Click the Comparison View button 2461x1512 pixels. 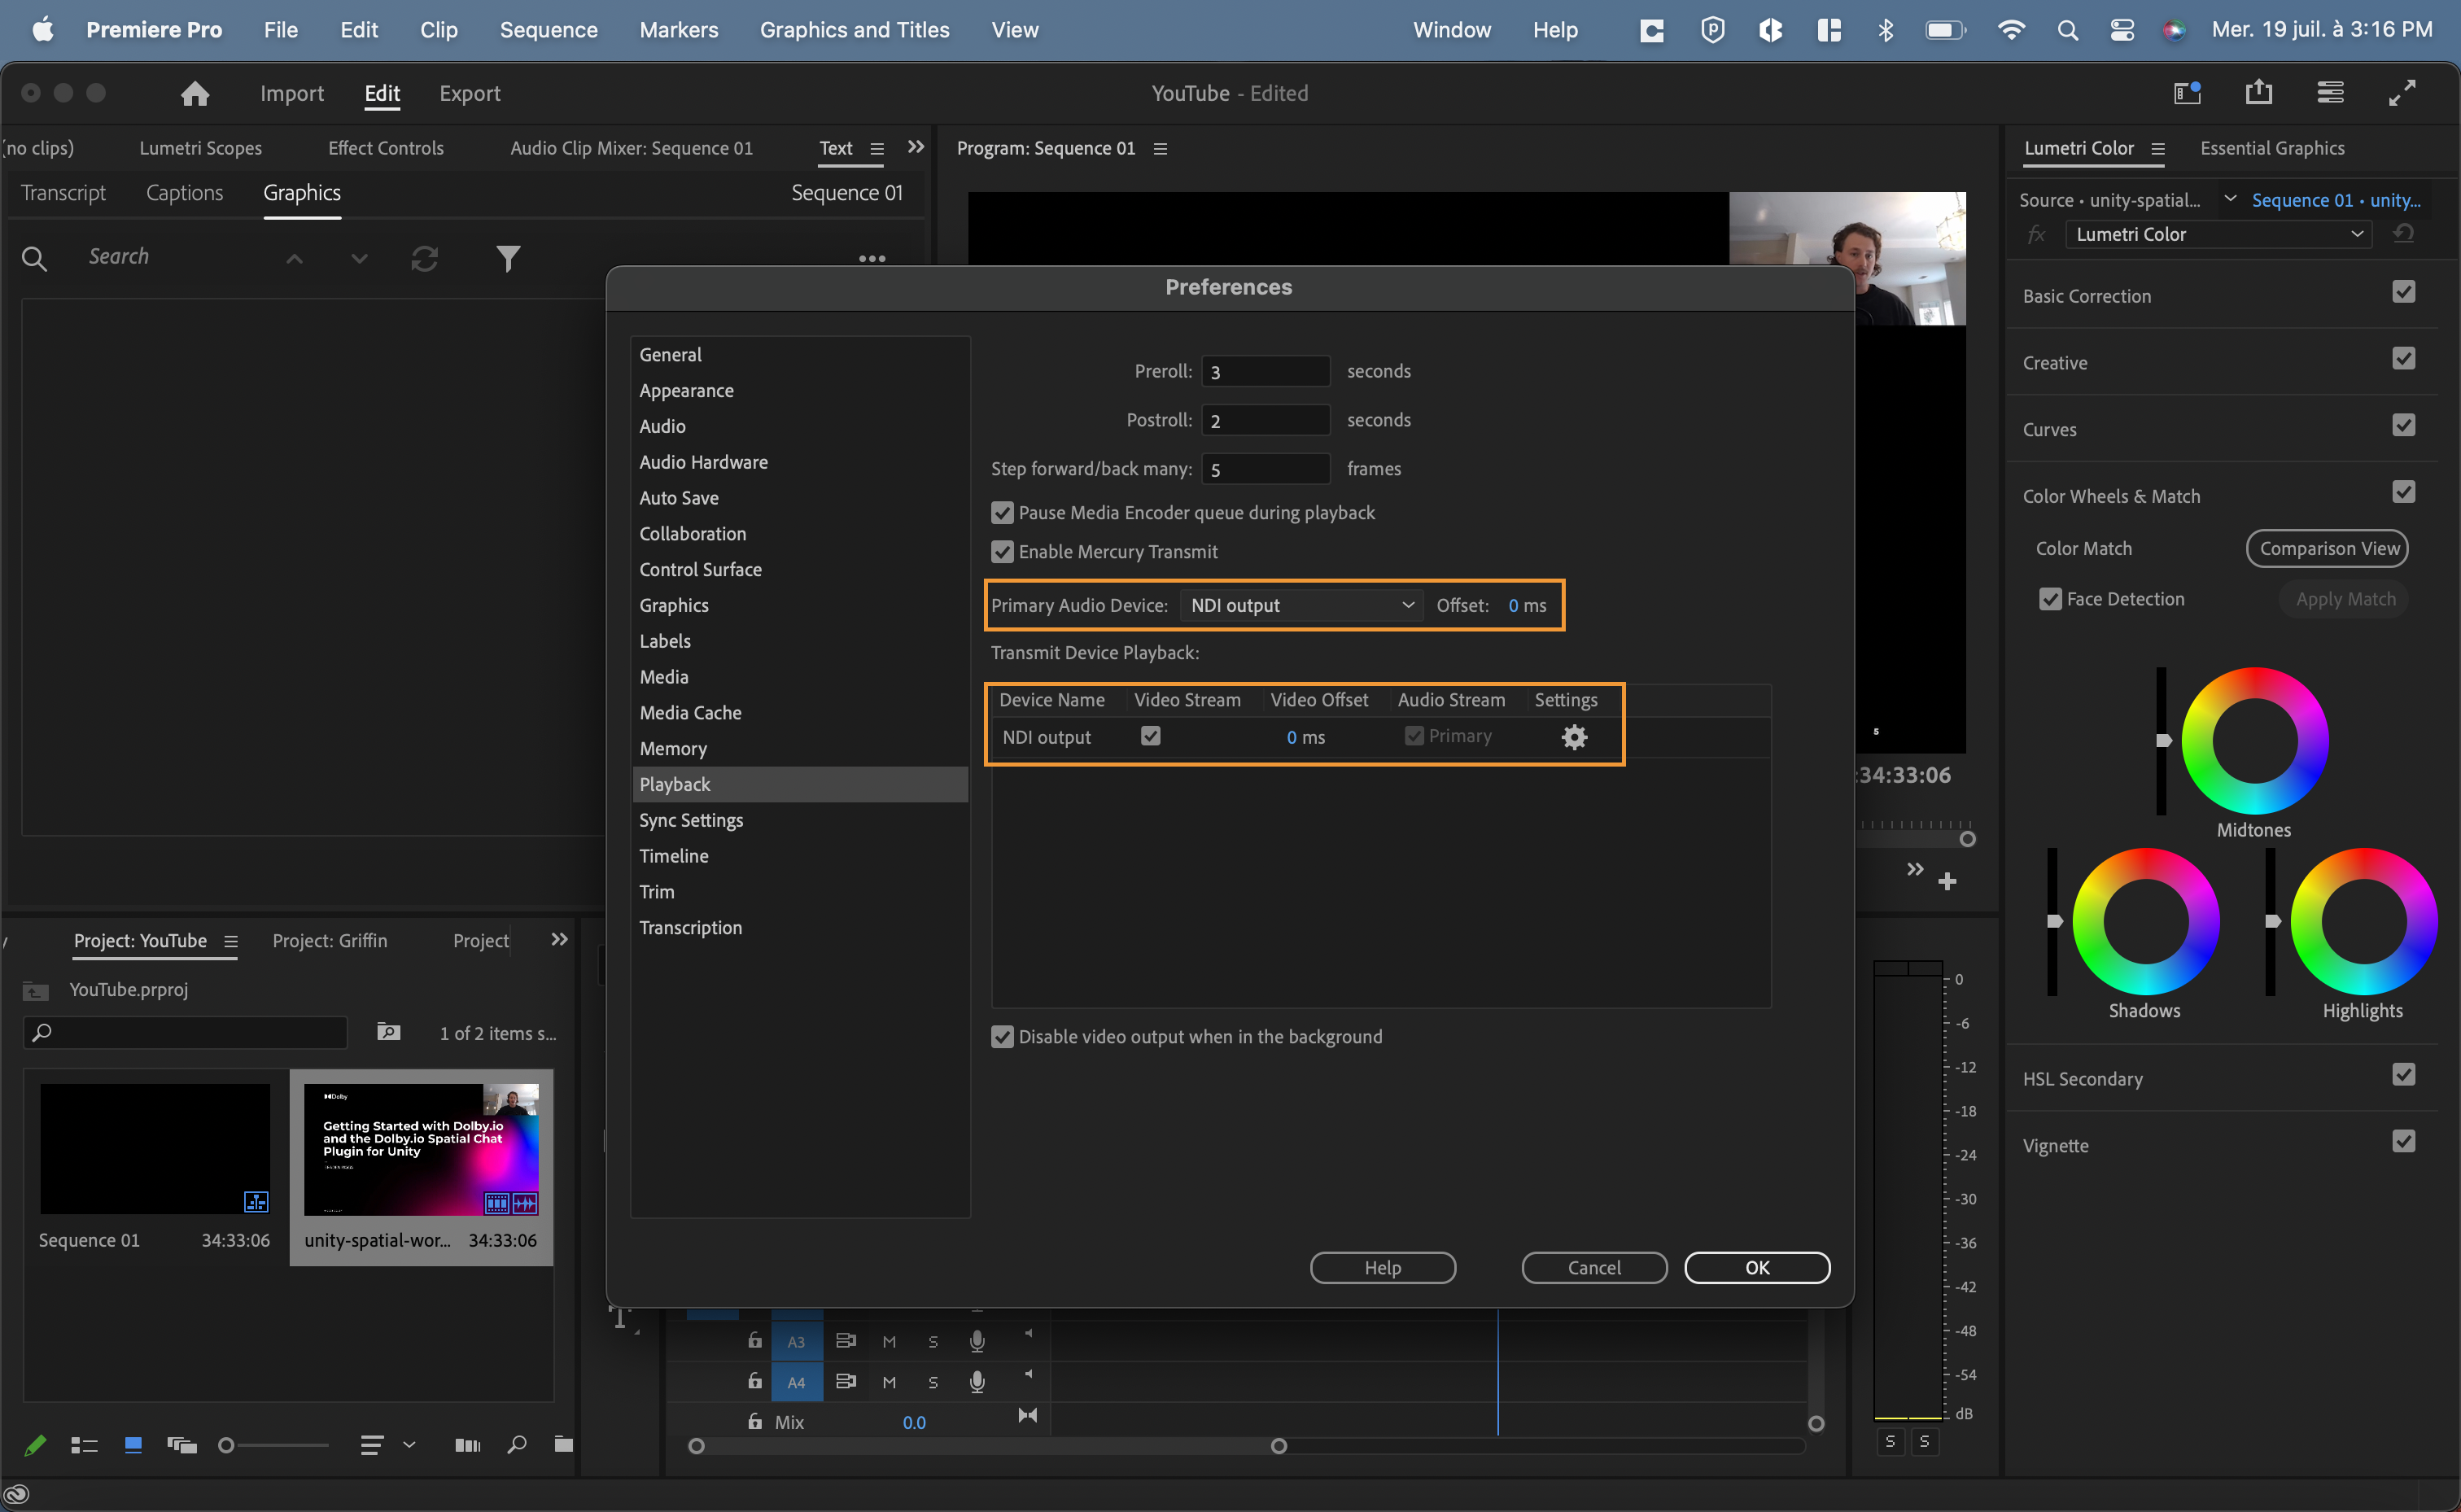click(x=2327, y=548)
